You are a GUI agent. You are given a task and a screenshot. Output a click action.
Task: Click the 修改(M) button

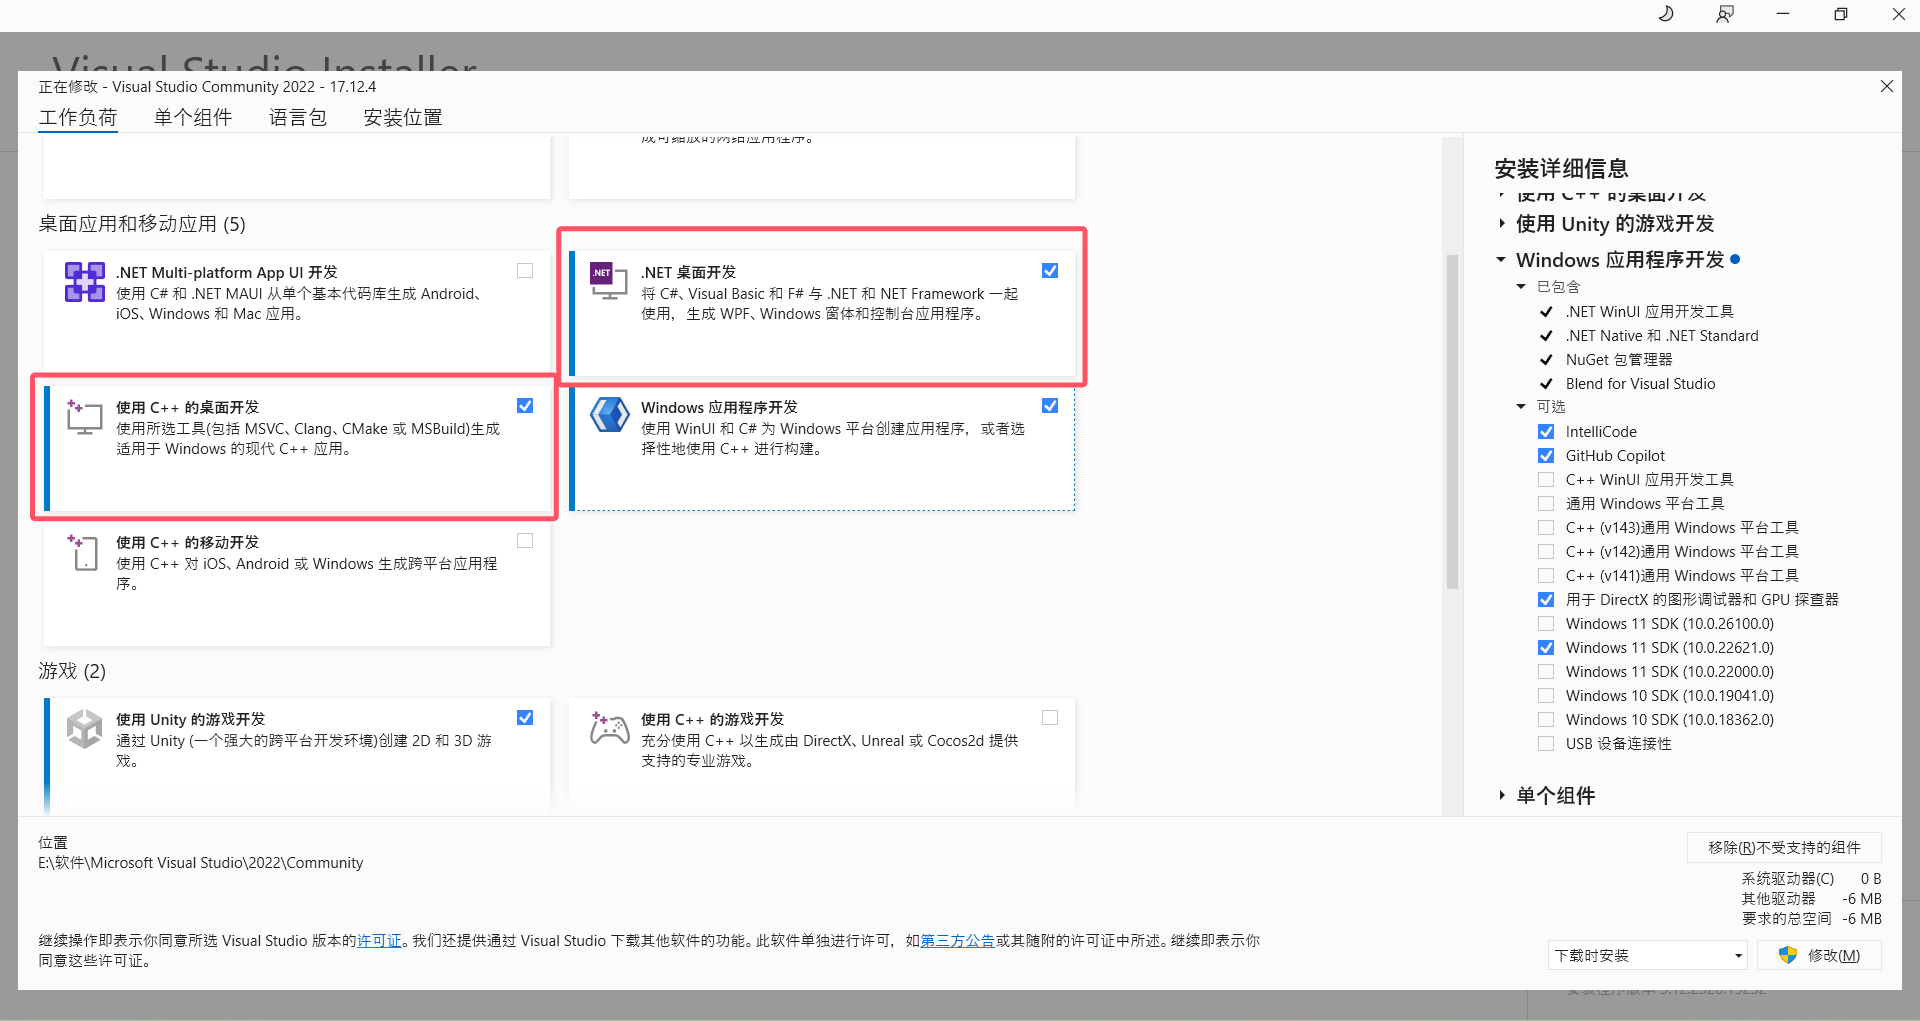coord(1820,955)
